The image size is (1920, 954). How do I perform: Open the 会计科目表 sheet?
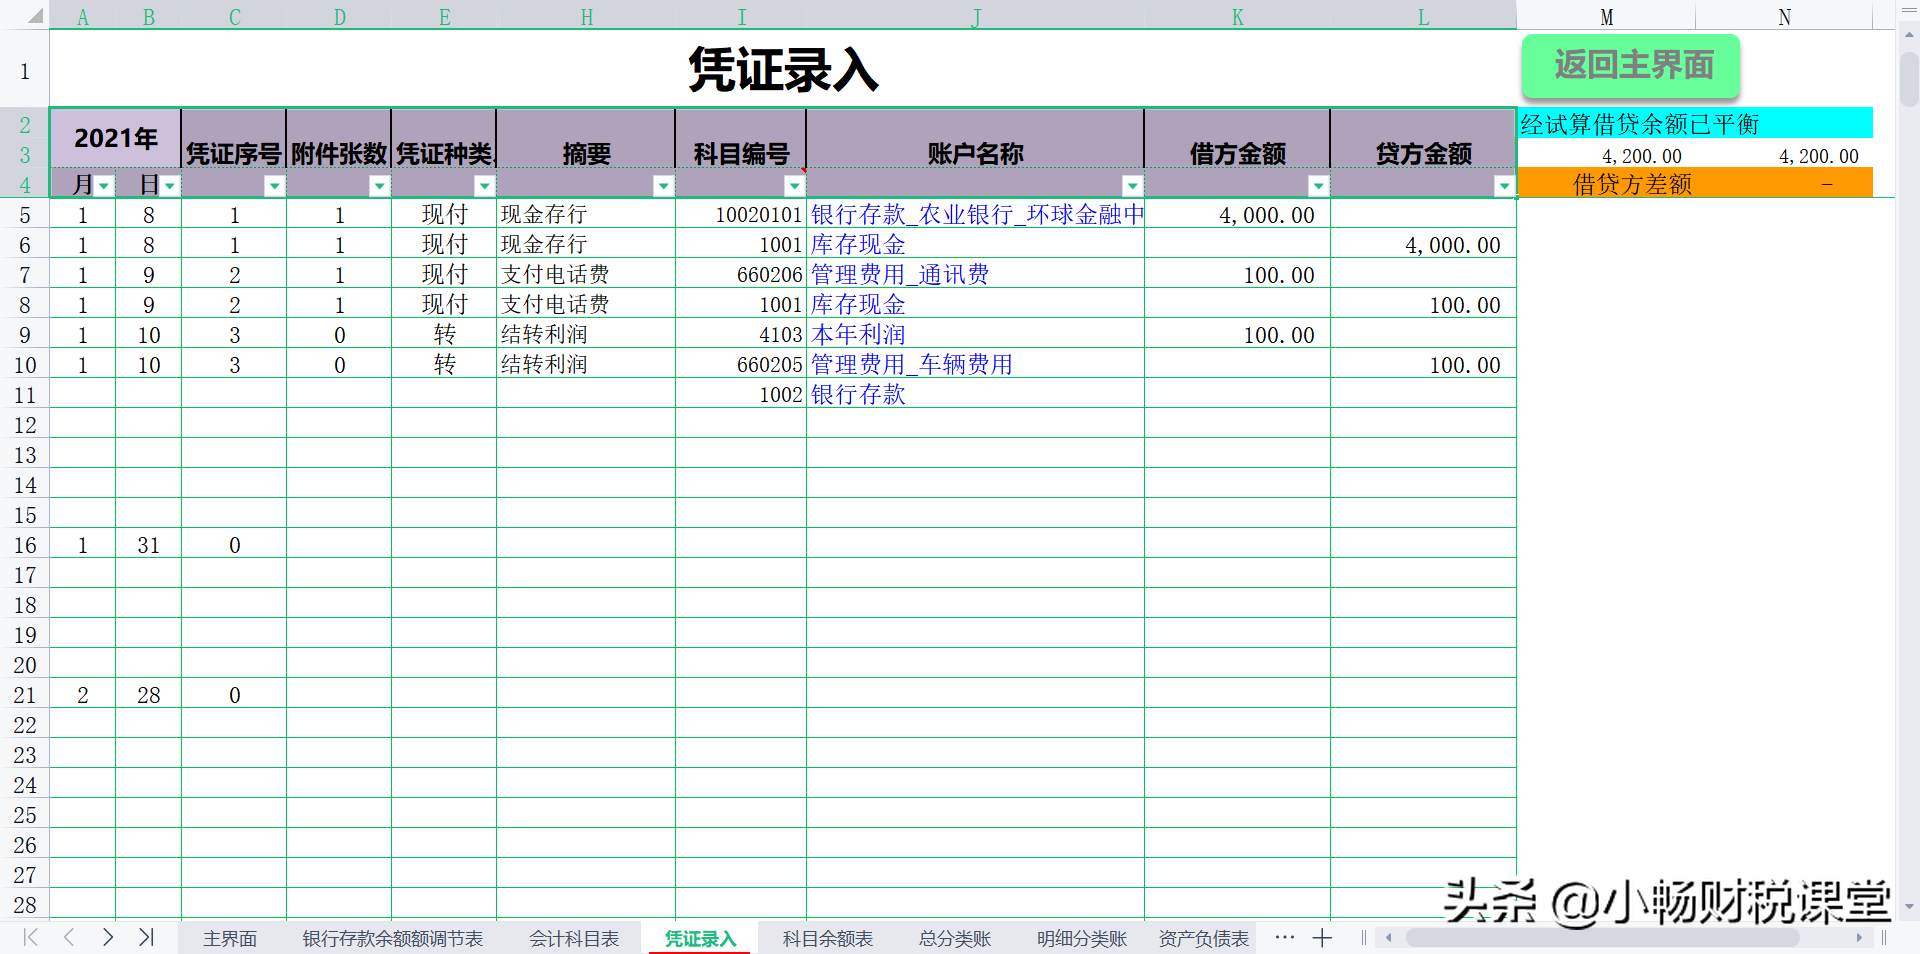point(573,938)
